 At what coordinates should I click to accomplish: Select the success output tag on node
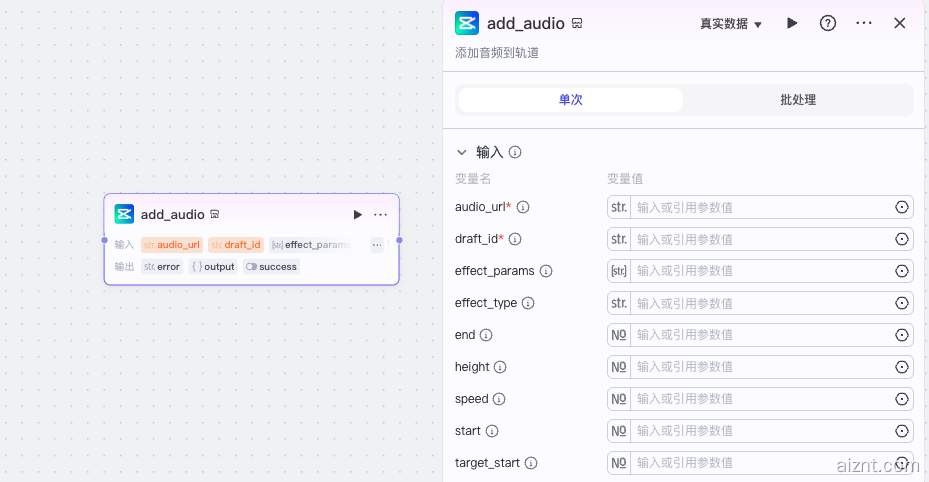271,266
